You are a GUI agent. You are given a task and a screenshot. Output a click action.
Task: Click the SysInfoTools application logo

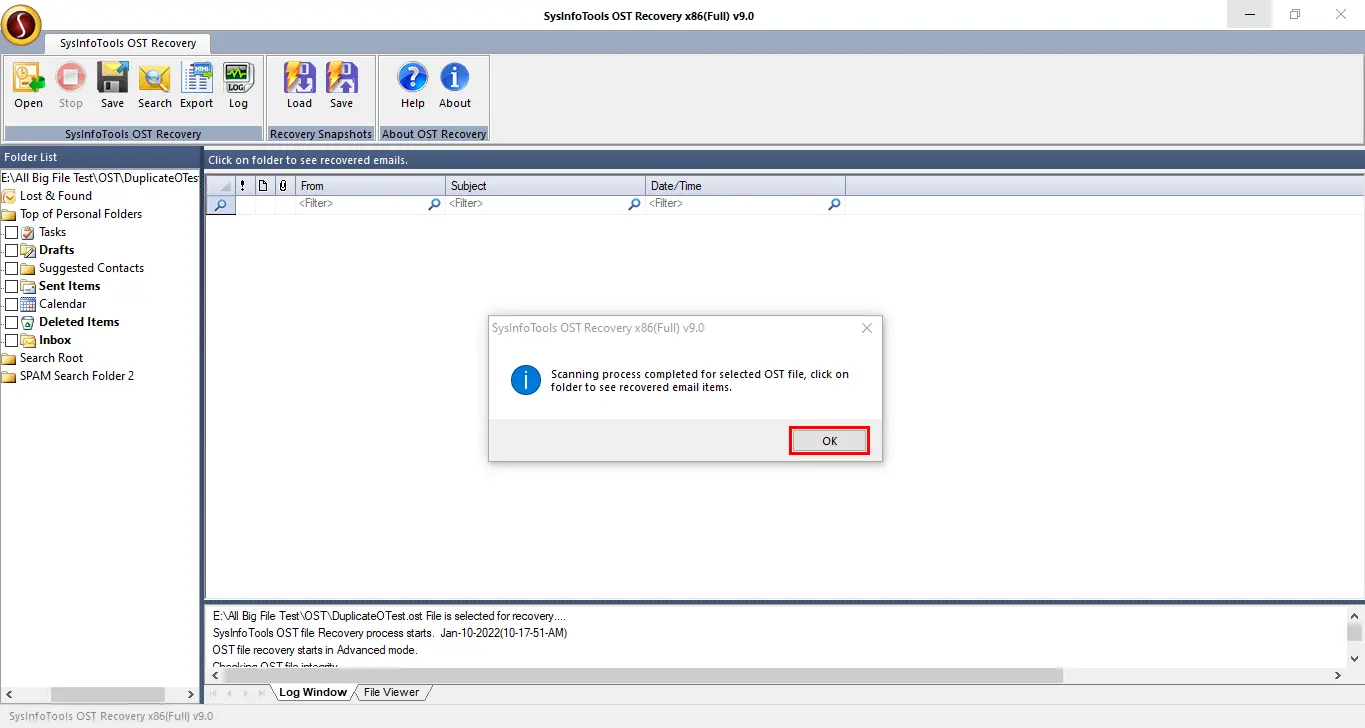click(x=21, y=24)
